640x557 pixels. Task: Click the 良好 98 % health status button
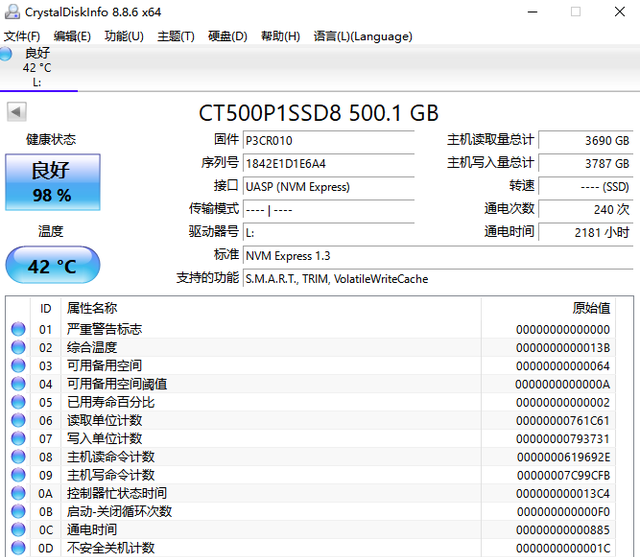click(x=51, y=180)
